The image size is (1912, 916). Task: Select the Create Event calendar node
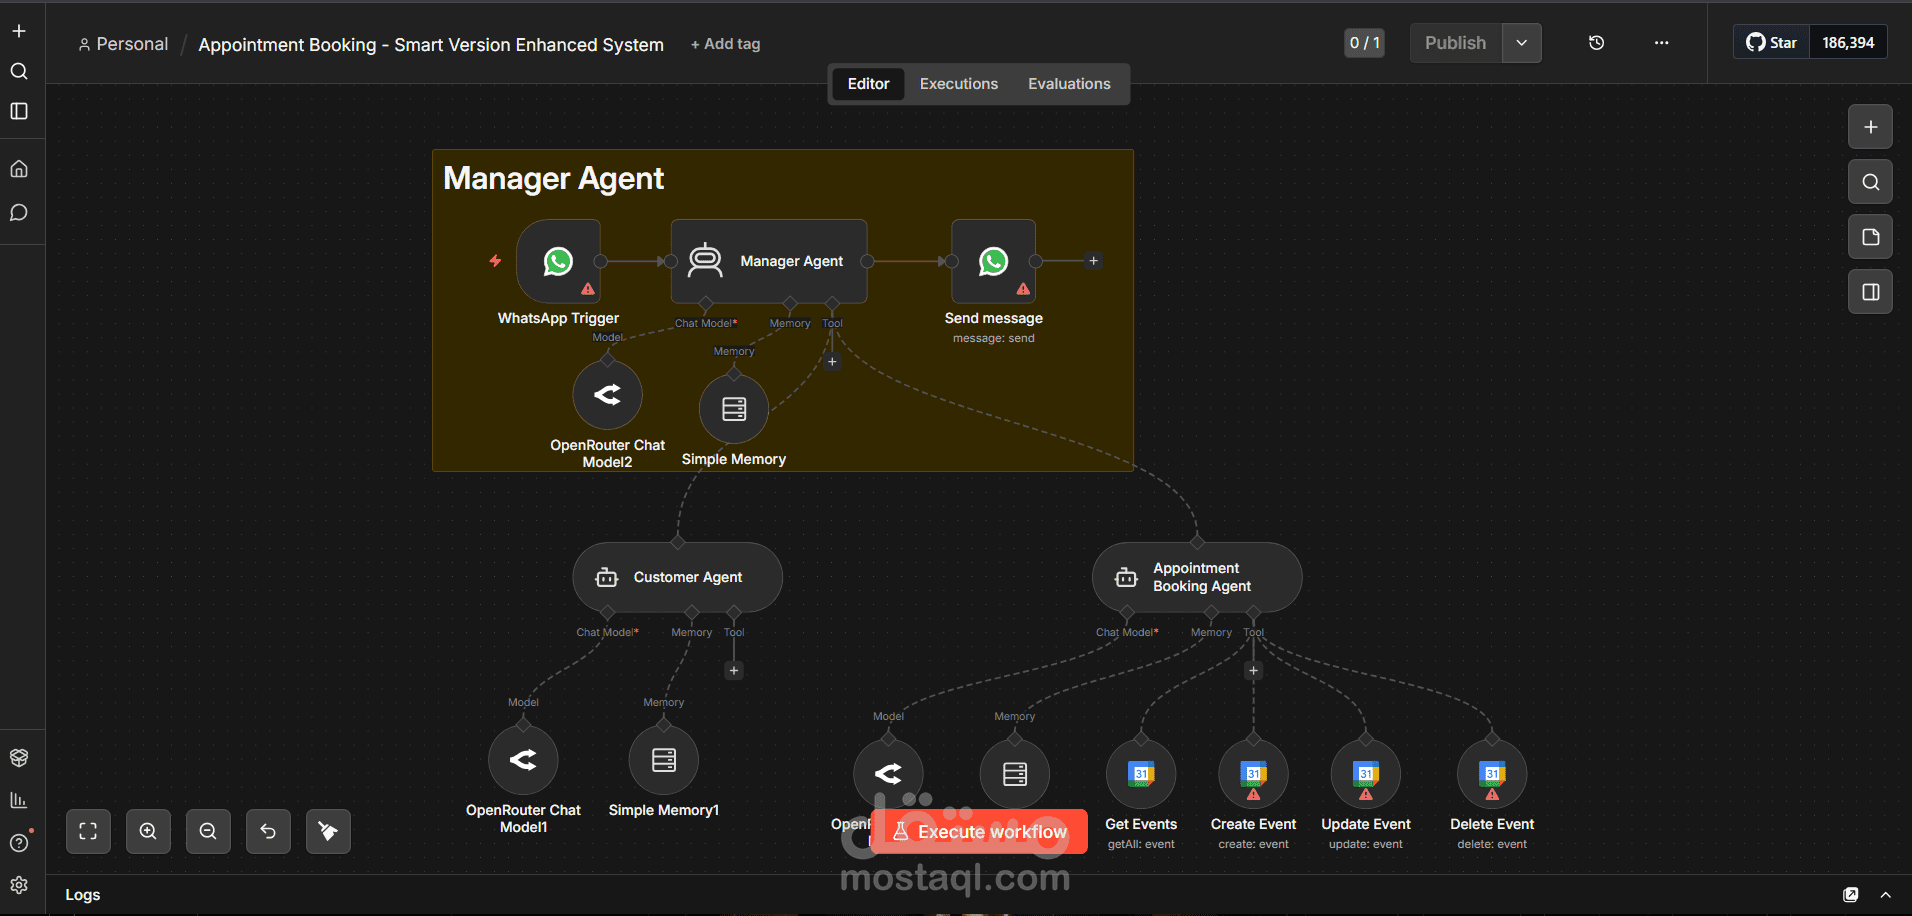pos(1253,774)
